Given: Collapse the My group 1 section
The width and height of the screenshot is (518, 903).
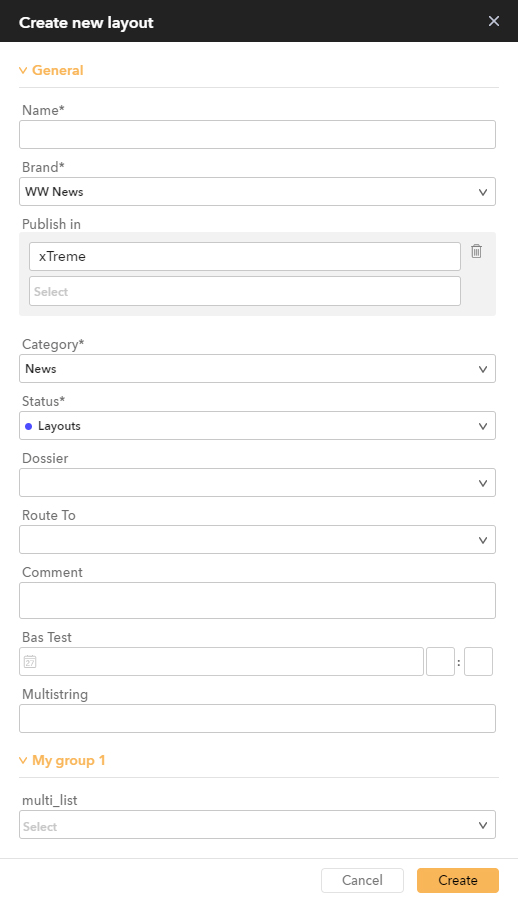Looking at the screenshot, I should click(x=62, y=760).
